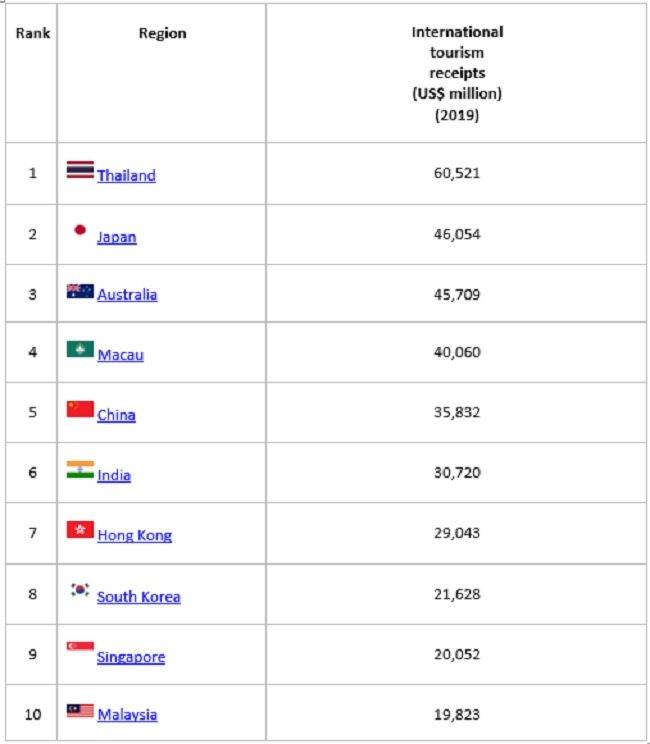650x744 pixels.
Task: Click the India flag icon
Action: point(80,470)
